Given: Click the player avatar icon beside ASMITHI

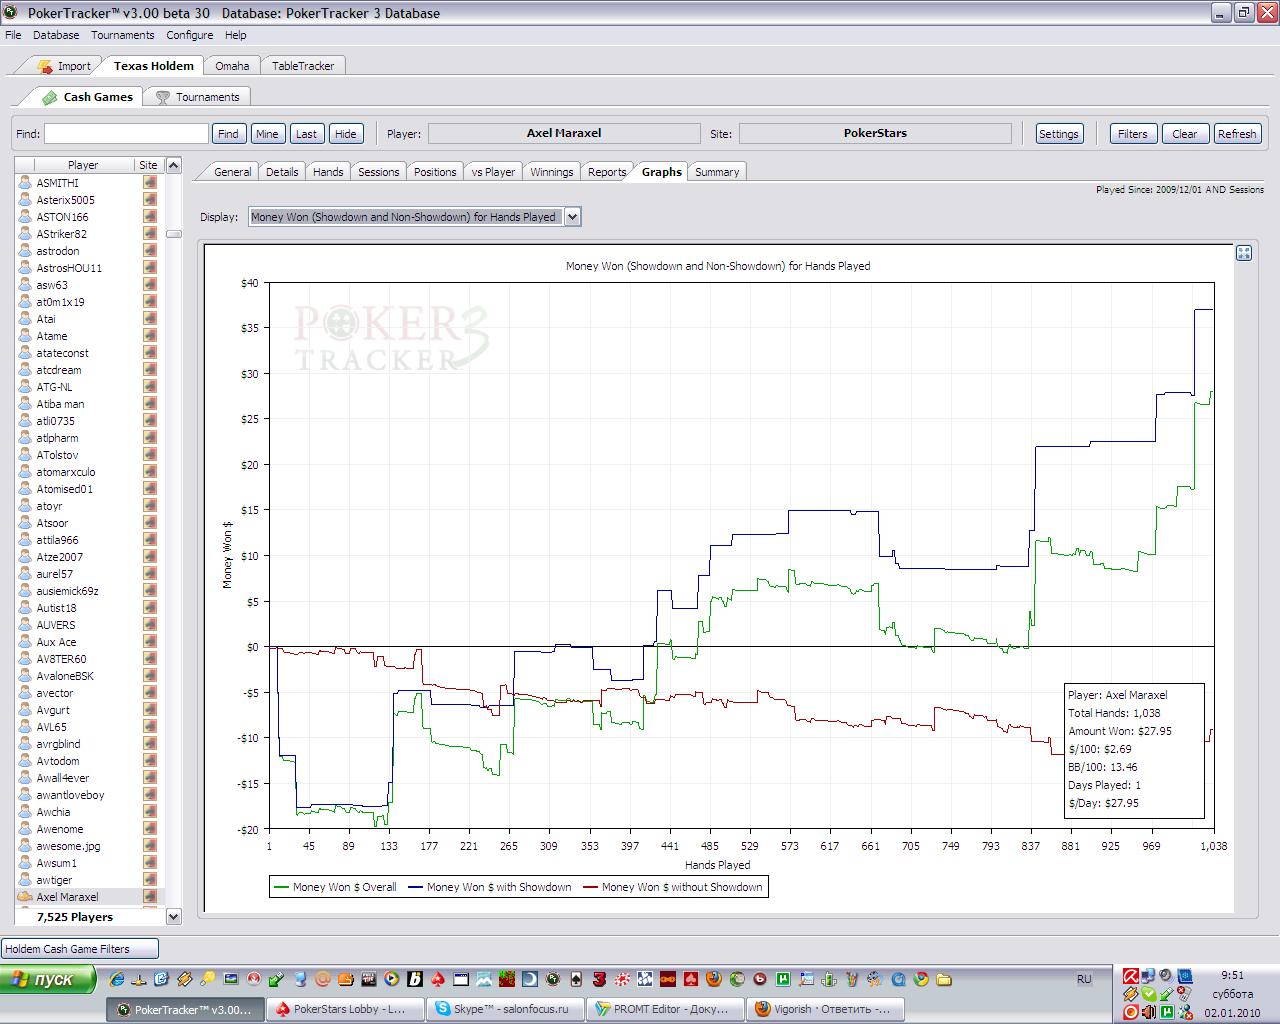Looking at the screenshot, I should coord(25,183).
